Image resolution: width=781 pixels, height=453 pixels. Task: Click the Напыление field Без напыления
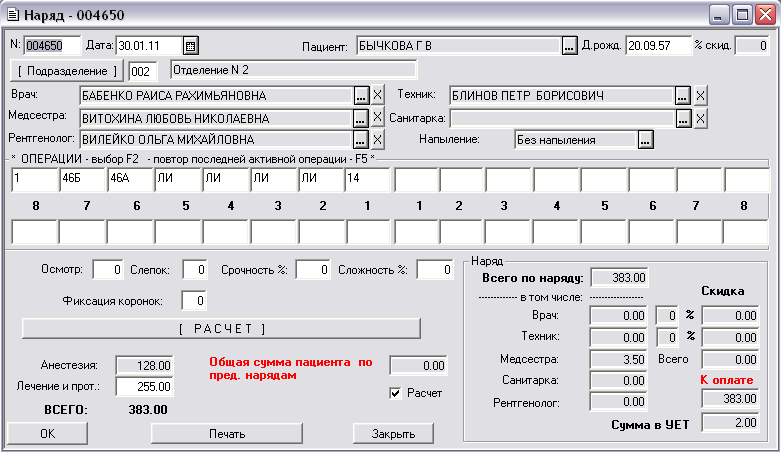click(x=576, y=140)
